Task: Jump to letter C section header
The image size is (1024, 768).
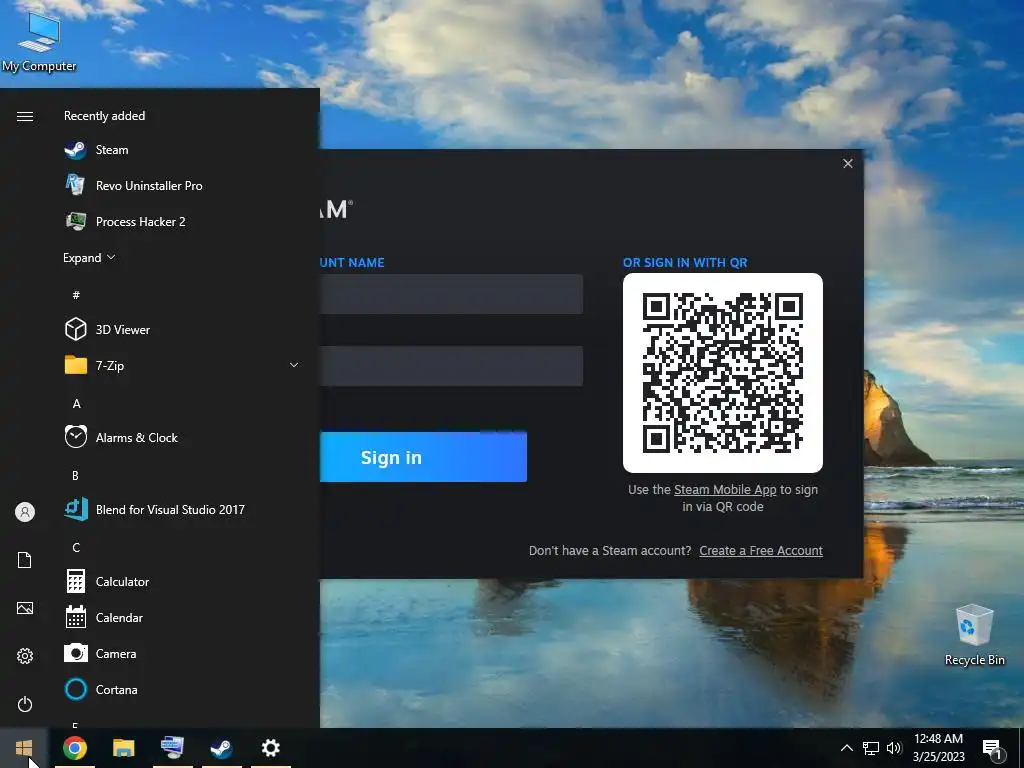Action: pos(76,547)
